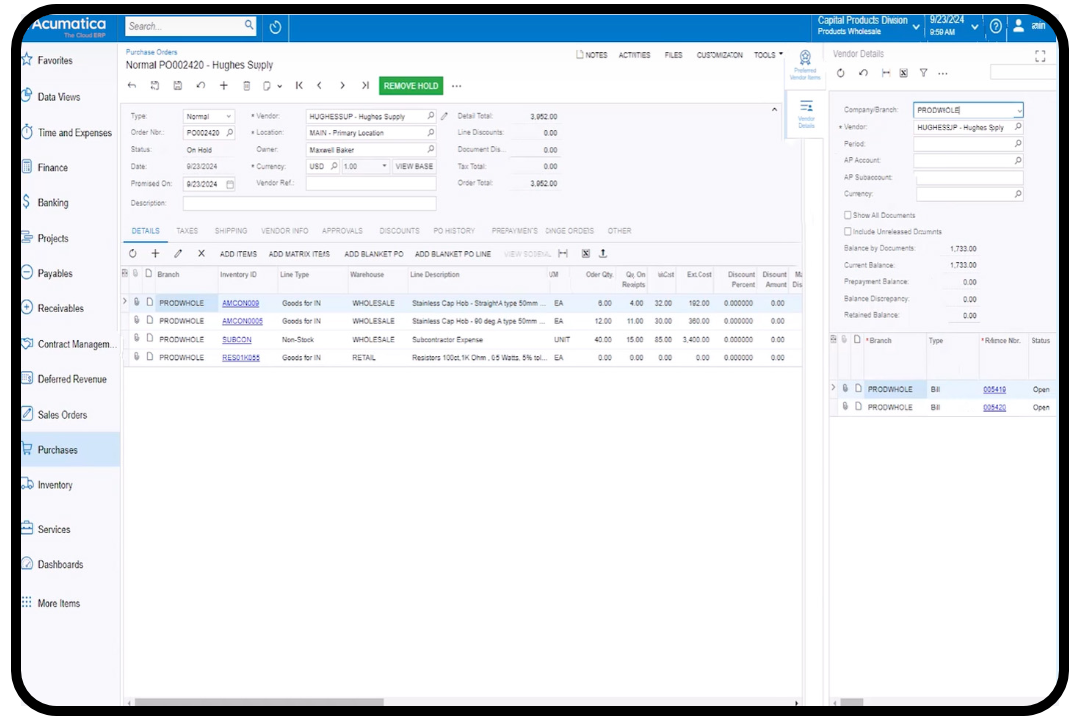
Task: Open the Purchase Orders breadcrumb link
Action: click(x=152, y=52)
